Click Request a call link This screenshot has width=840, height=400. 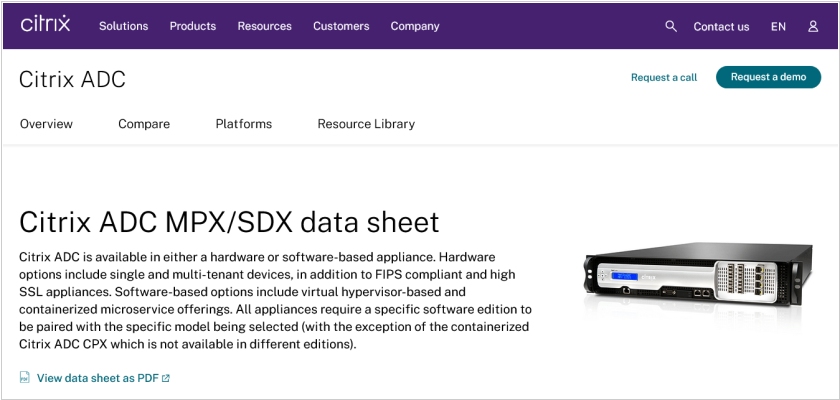(x=664, y=78)
